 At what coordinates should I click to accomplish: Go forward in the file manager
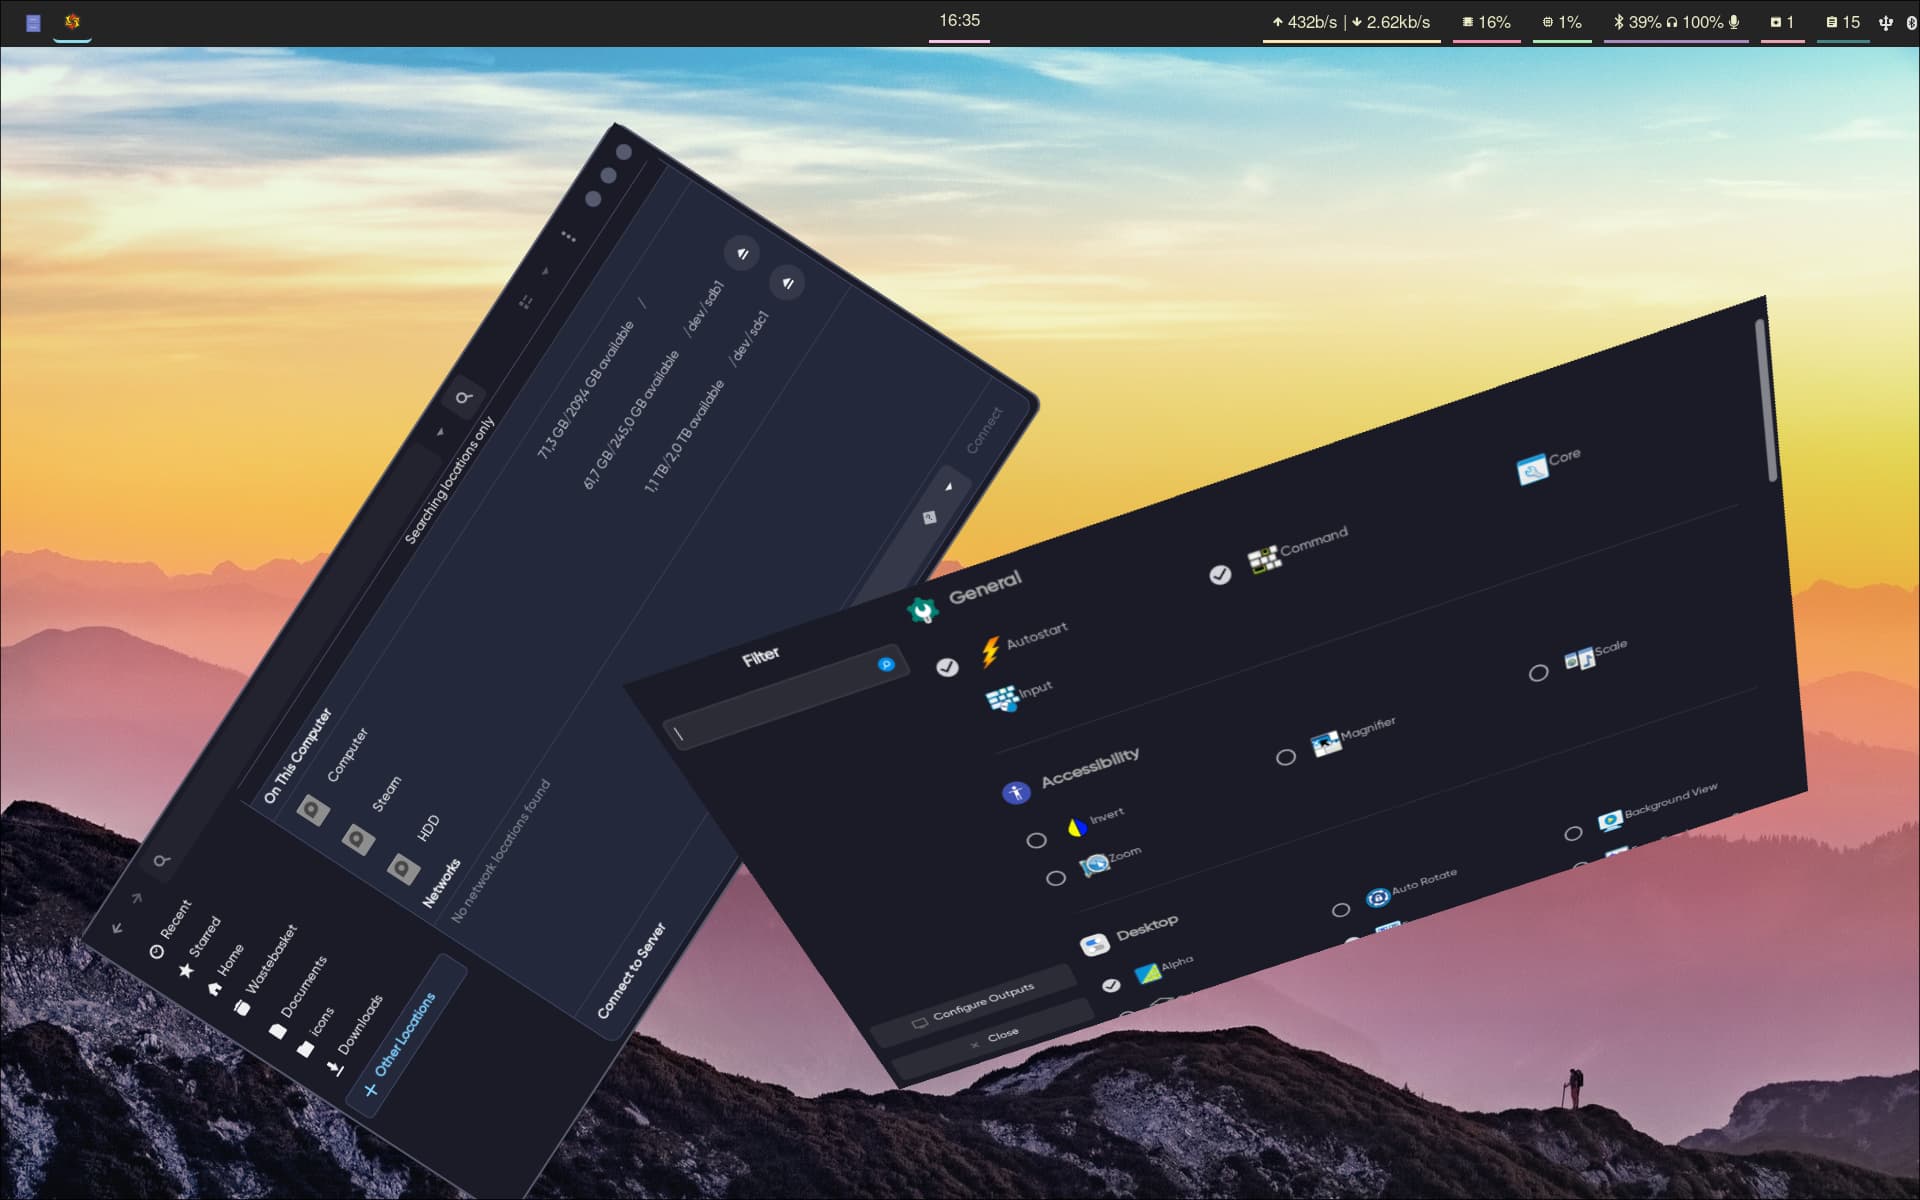(x=137, y=898)
